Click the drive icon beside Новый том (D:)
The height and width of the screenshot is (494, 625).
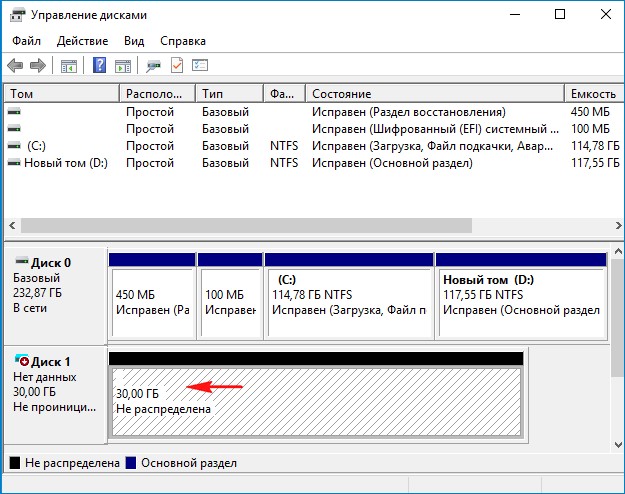tap(14, 163)
